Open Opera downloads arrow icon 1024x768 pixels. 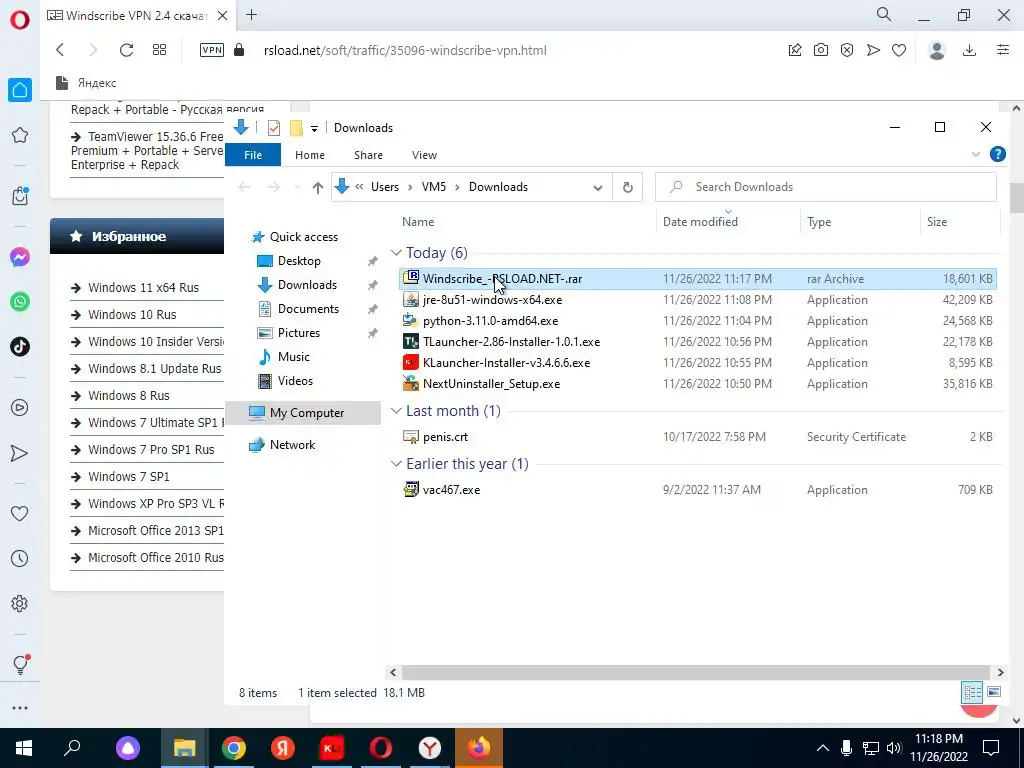click(x=970, y=50)
